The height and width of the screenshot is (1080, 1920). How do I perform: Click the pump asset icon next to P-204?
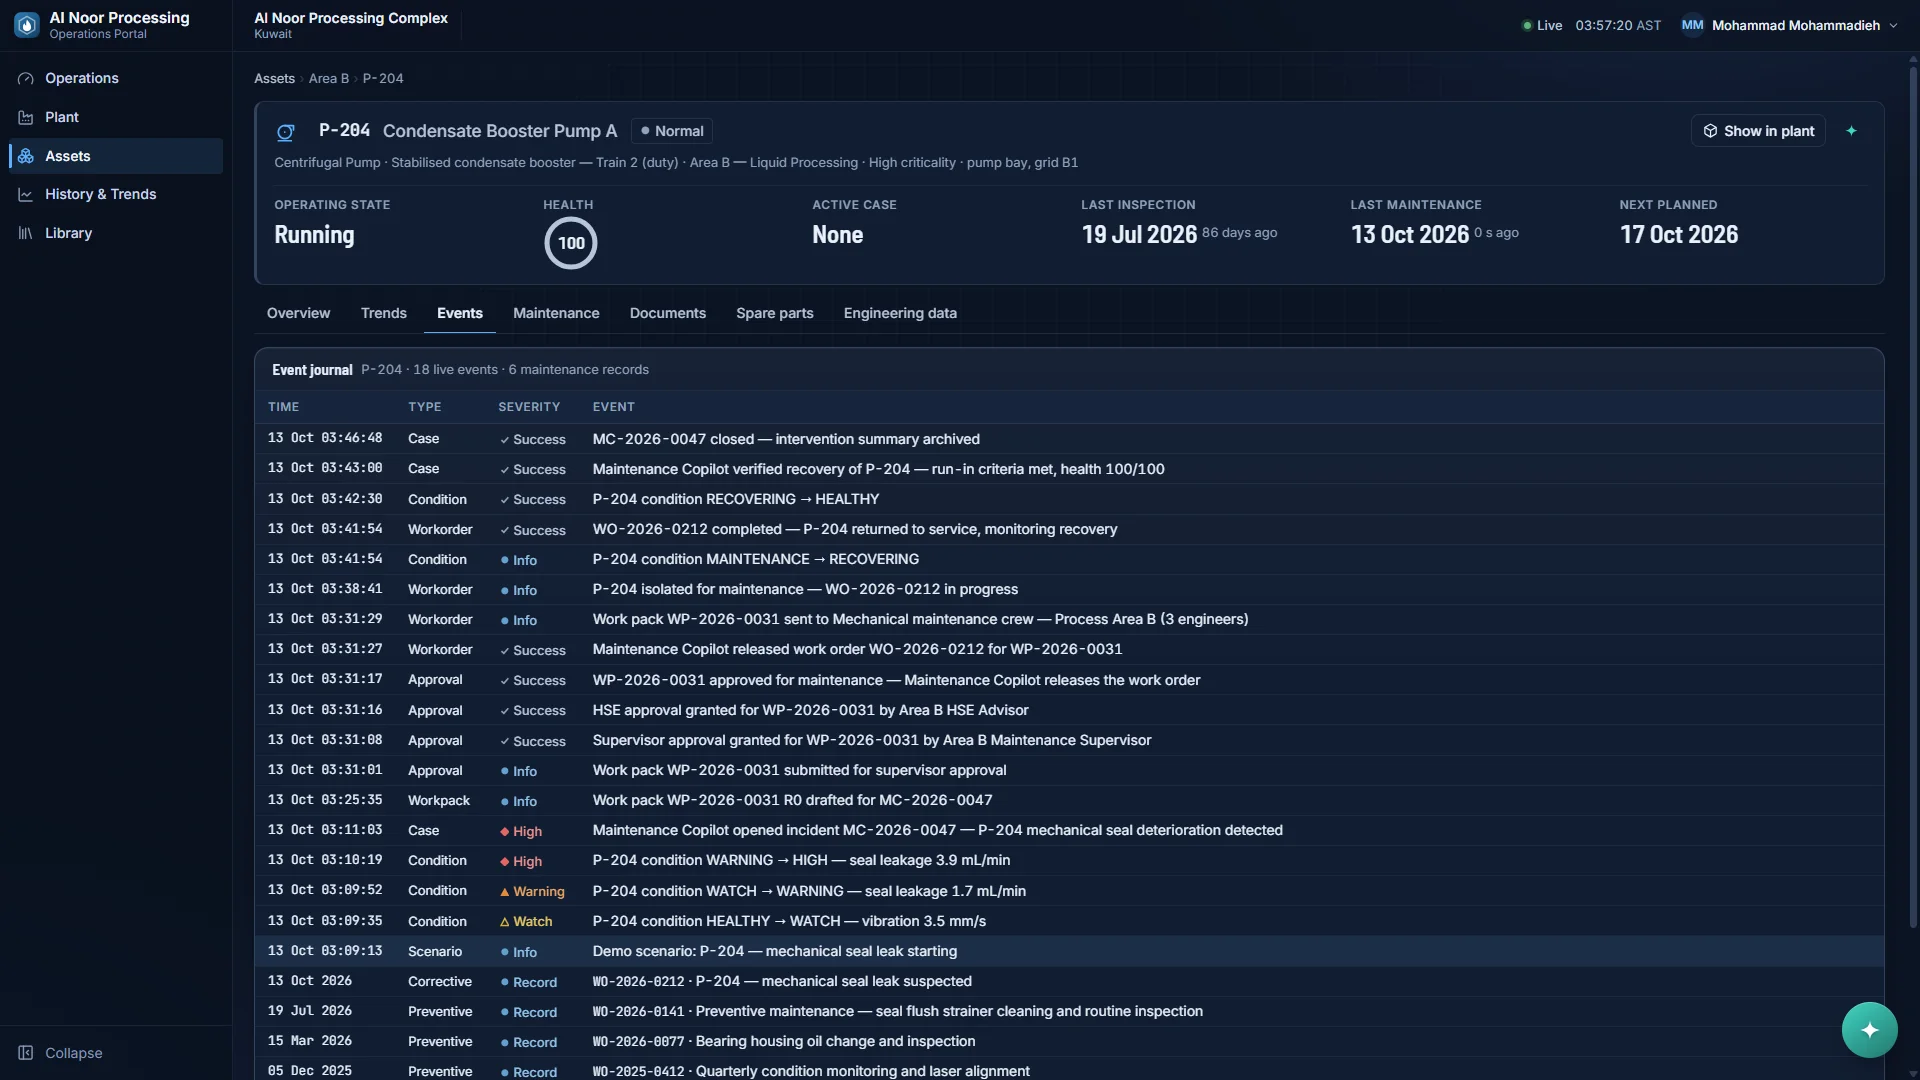click(286, 132)
